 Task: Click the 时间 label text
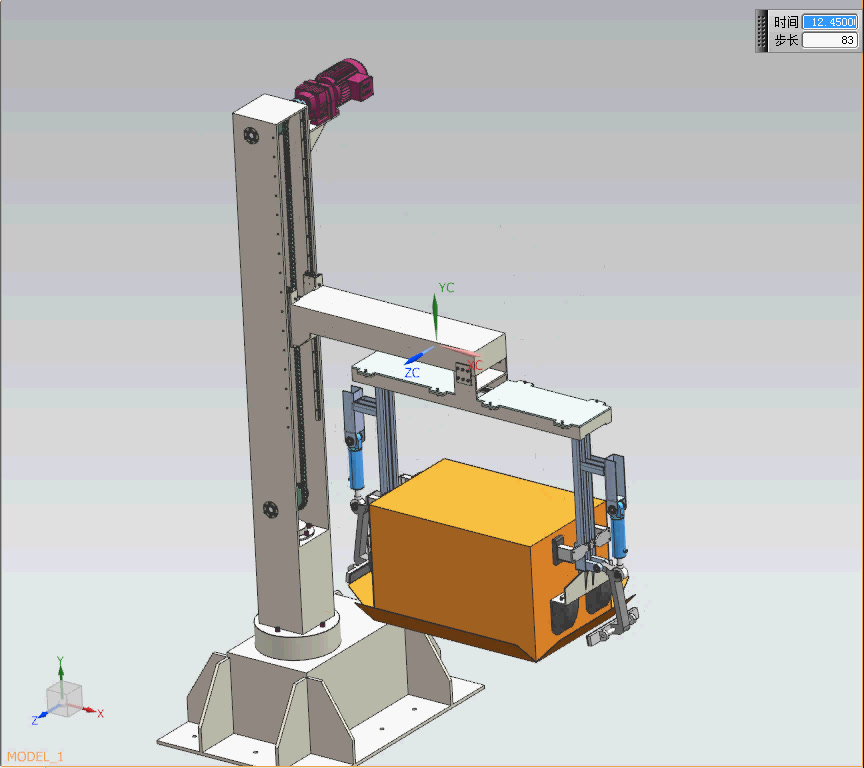(x=786, y=22)
